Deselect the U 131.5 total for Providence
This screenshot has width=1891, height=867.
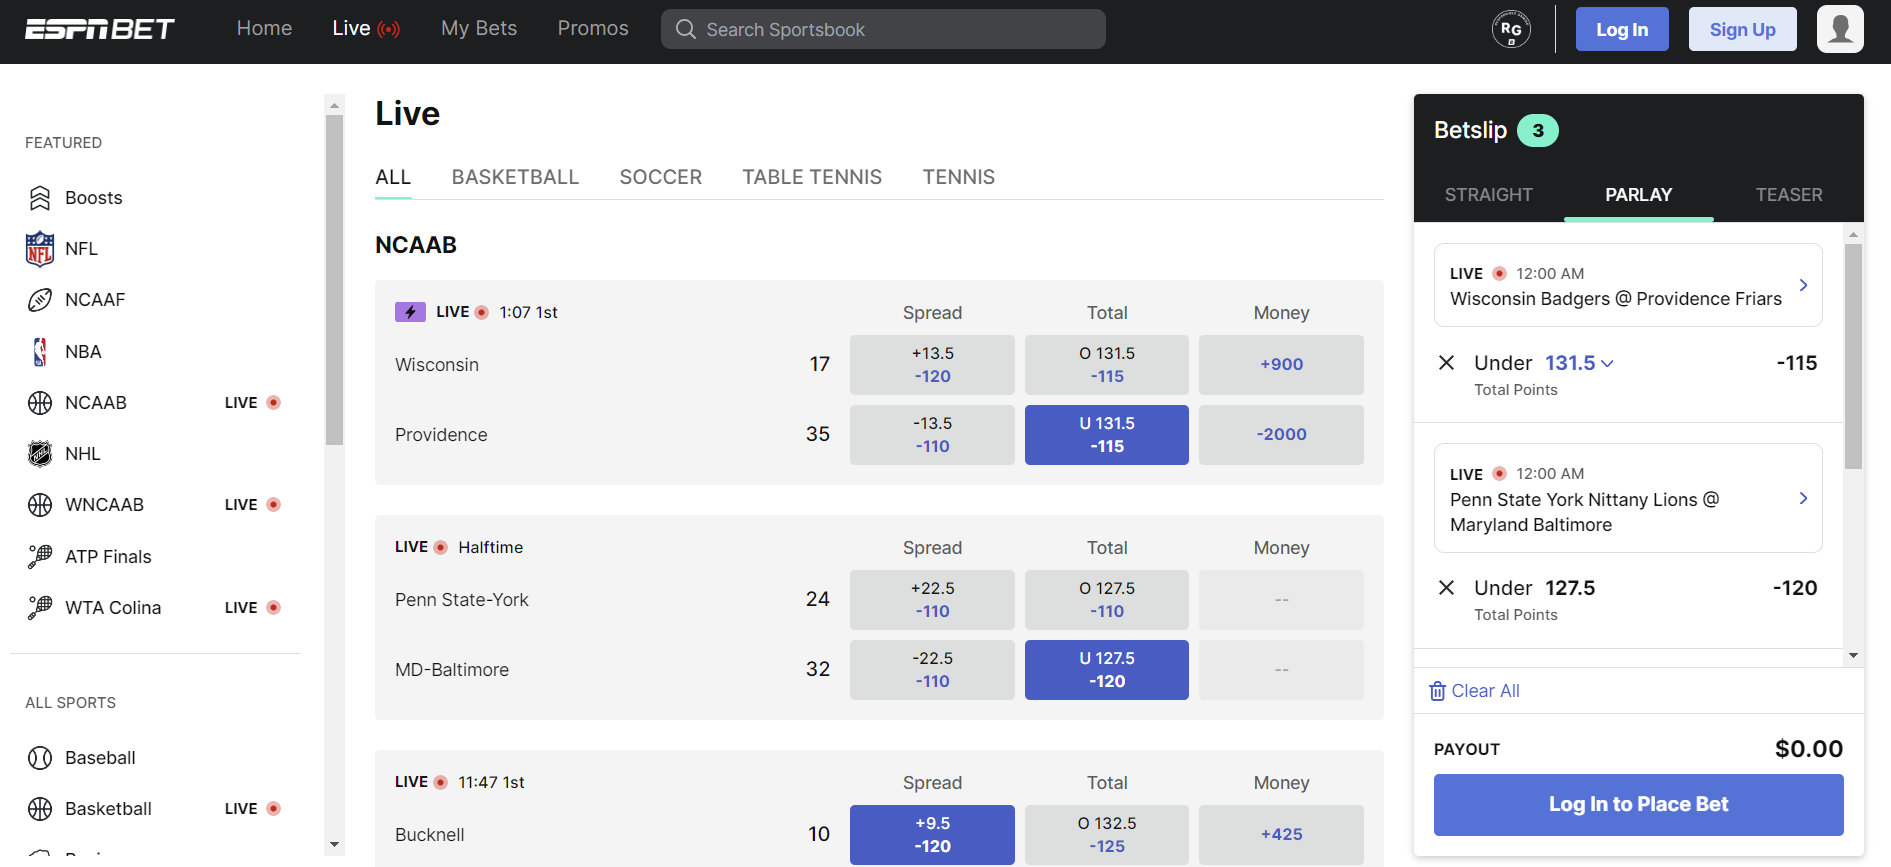1106,435
